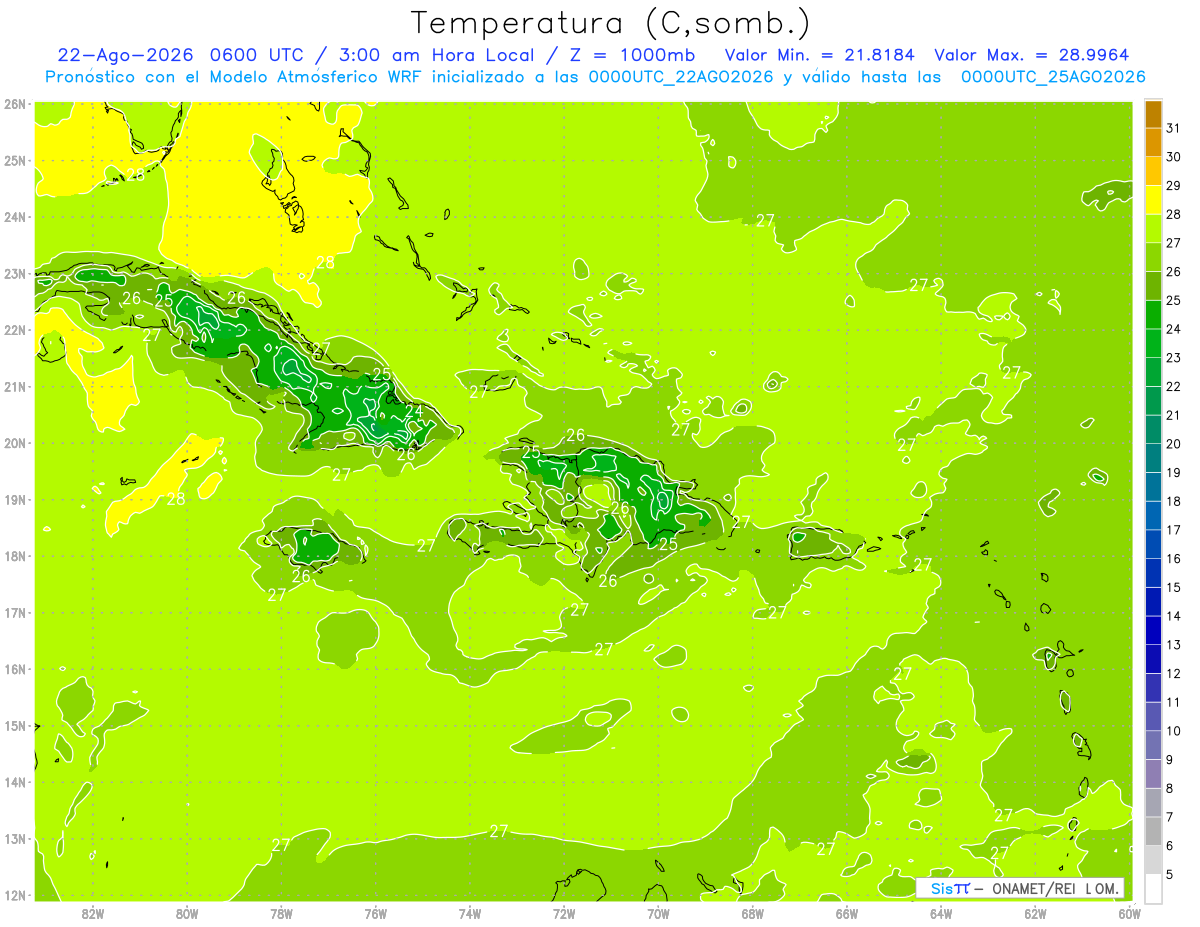Click the latitude axis label '24N'
The width and height of the screenshot is (1200, 927).
point(15,217)
